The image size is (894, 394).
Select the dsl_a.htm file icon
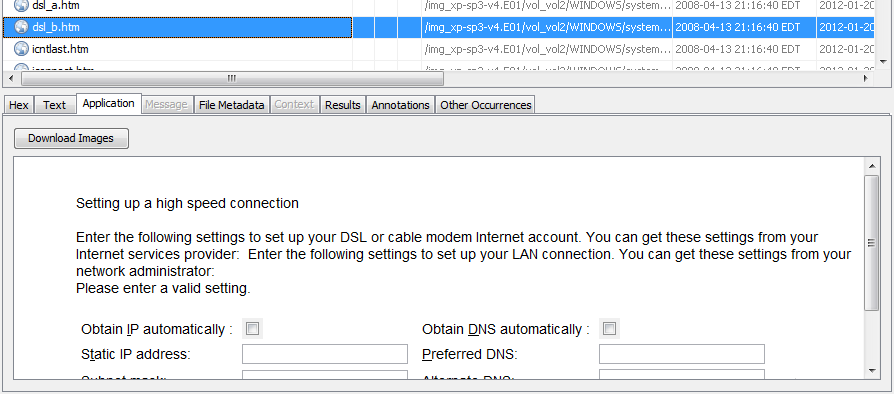[21, 6]
